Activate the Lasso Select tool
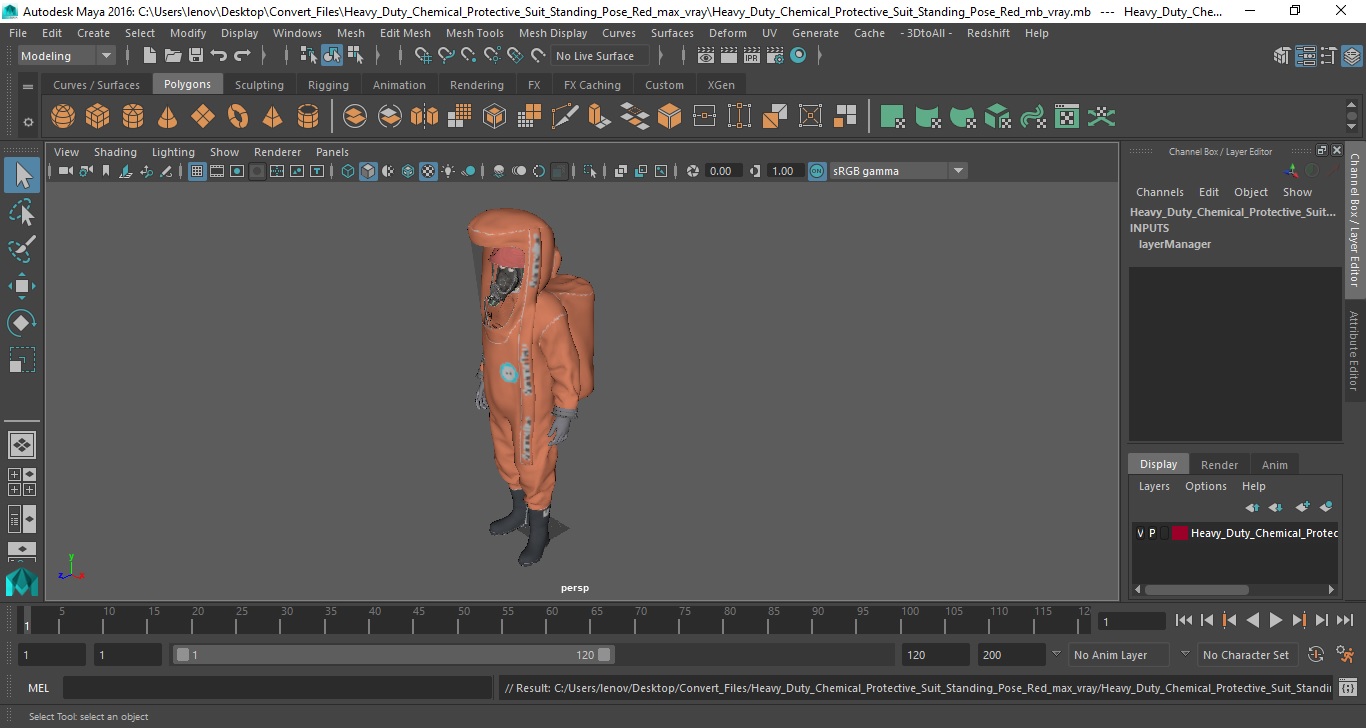1366x728 pixels. [x=22, y=213]
